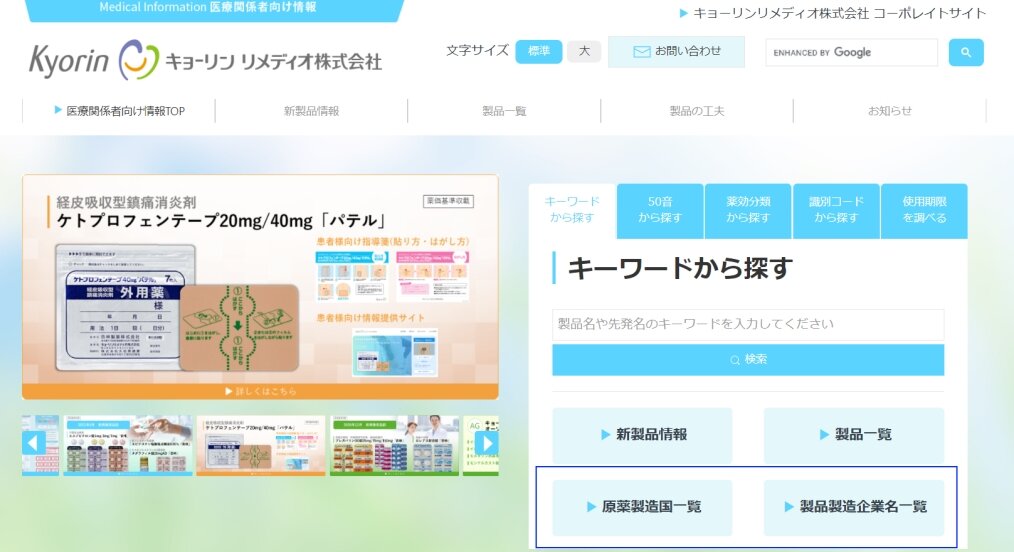Open 製品一覧 in the navigation bar
Image resolution: width=1014 pixels, height=552 pixels.
(504, 111)
